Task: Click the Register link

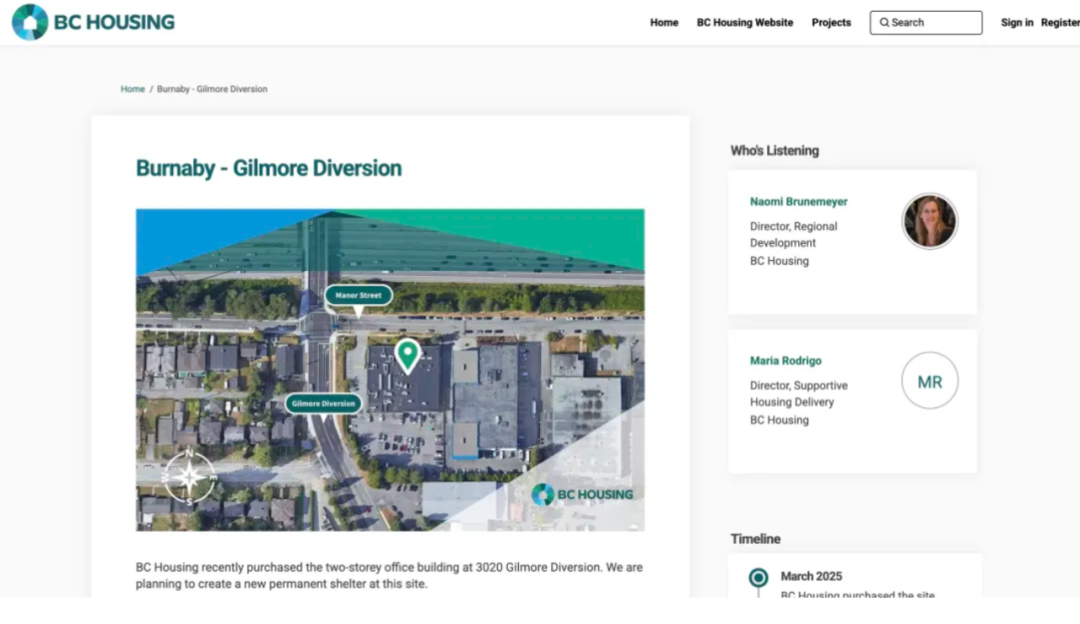Action: pyautogui.click(x=1061, y=23)
